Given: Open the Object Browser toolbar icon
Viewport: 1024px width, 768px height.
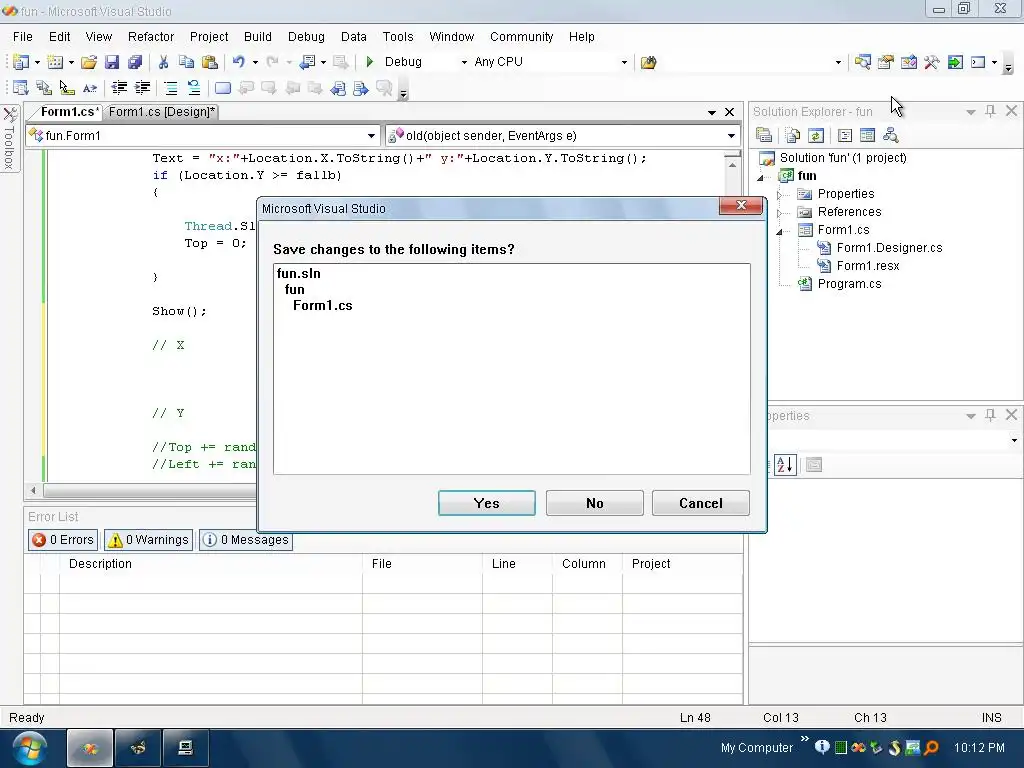Looking at the screenshot, I should (908, 62).
